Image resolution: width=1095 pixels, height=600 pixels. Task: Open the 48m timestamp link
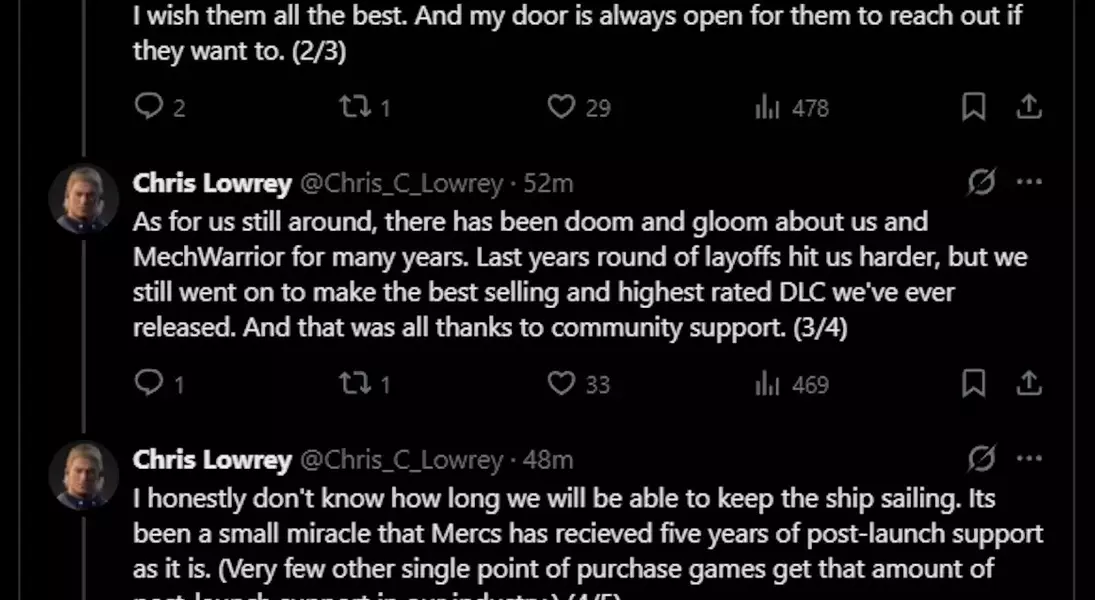pyautogui.click(x=548, y=460)
